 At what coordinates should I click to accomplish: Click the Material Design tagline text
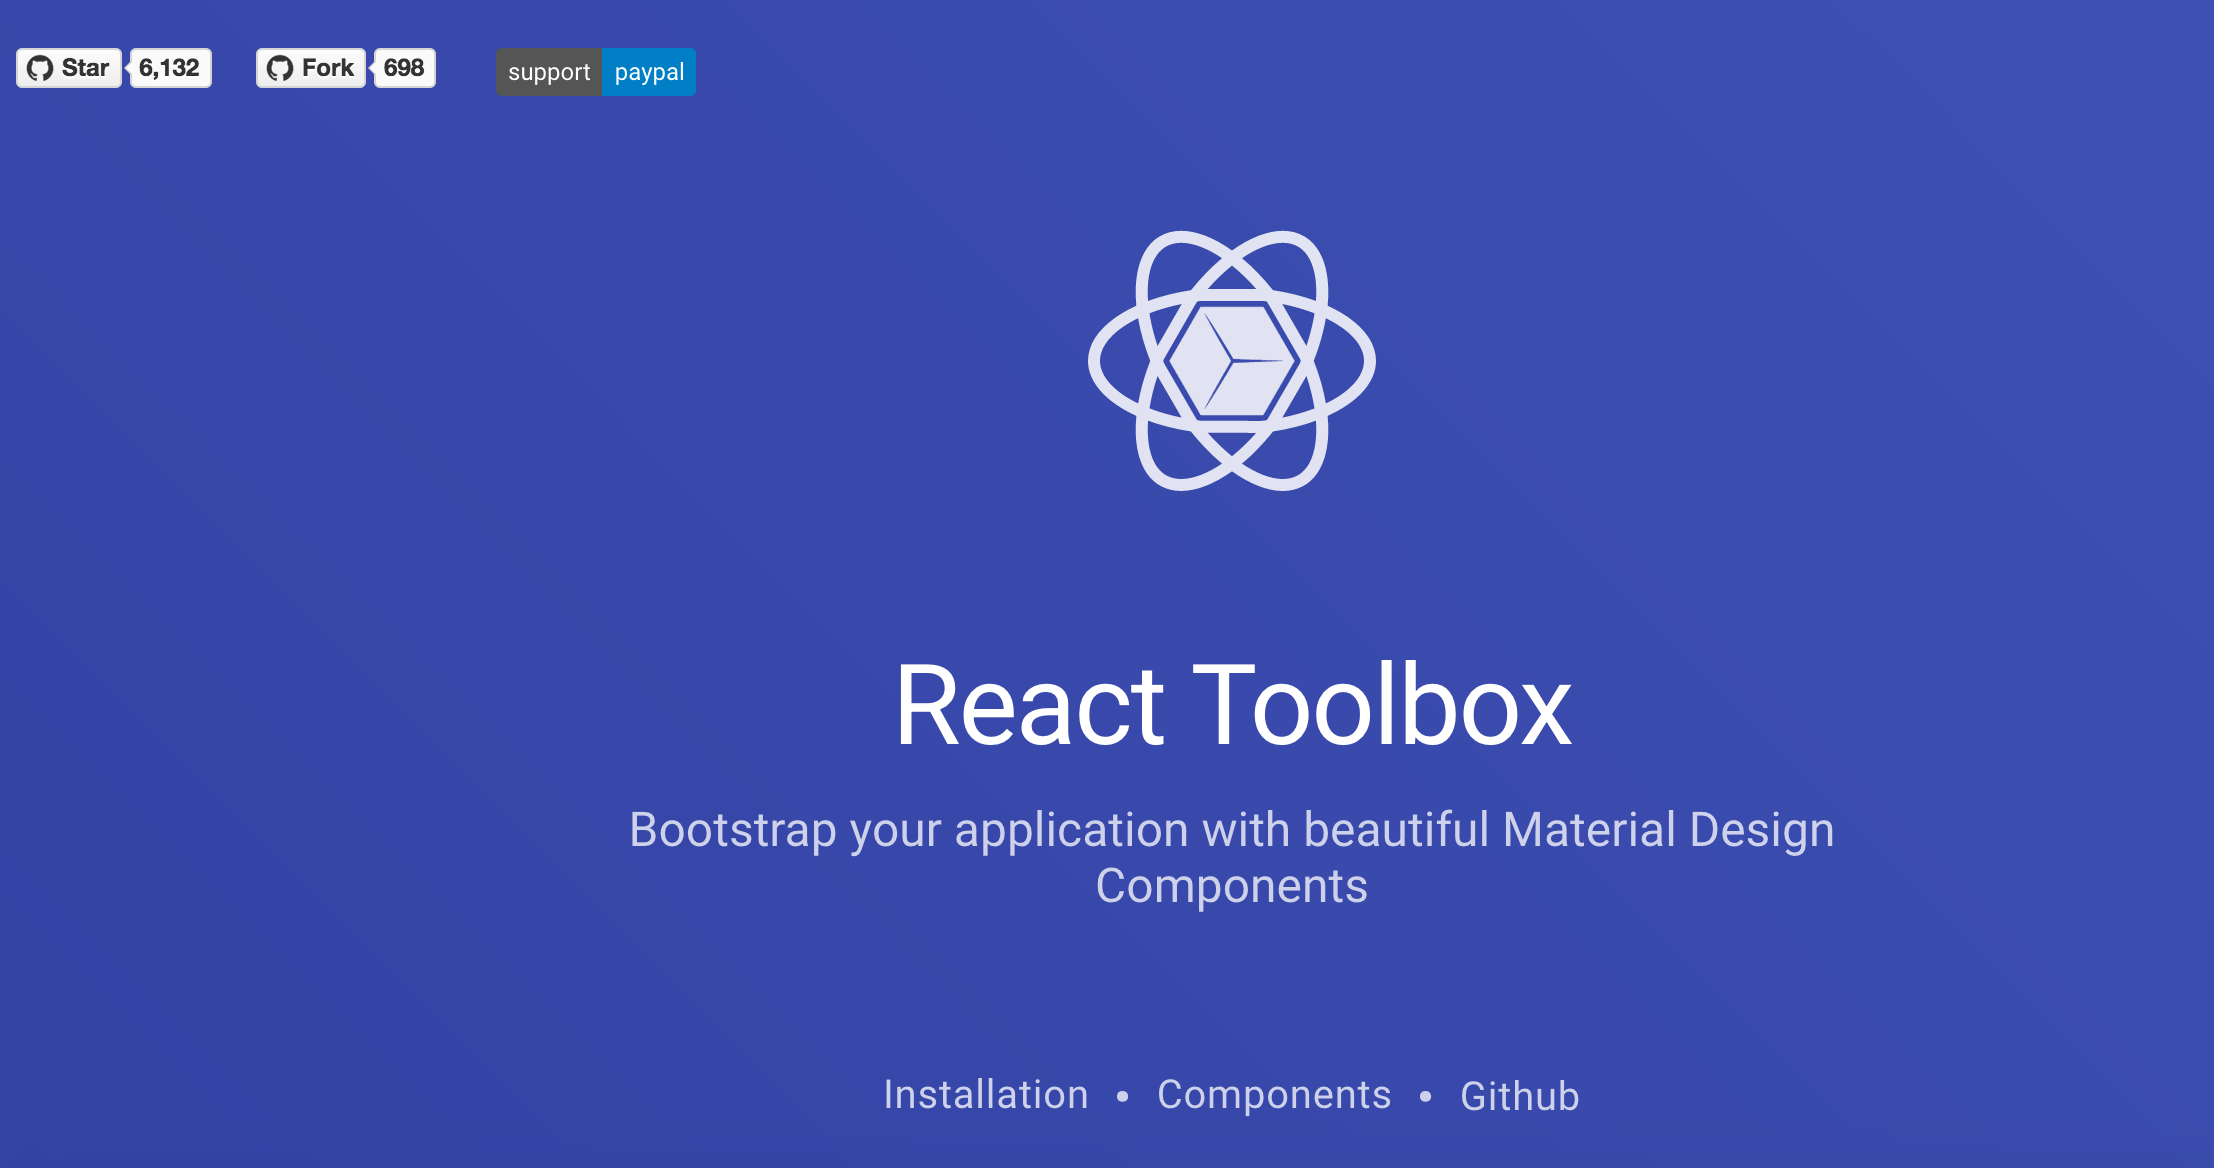tap(1231, 855)
